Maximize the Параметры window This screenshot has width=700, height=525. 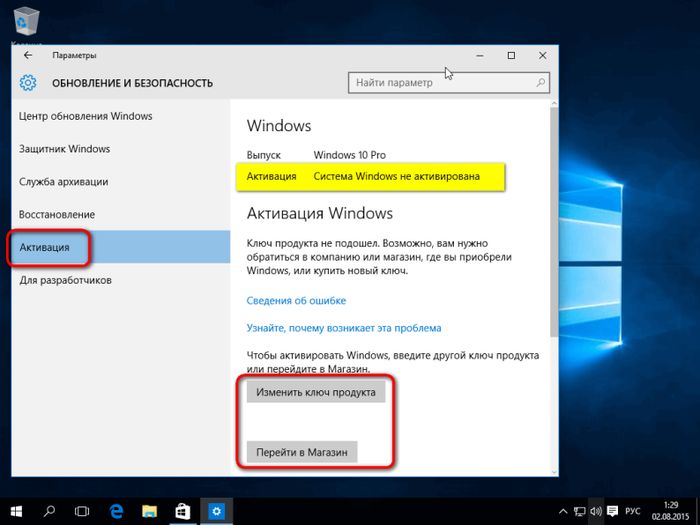(x=511, y=55)
